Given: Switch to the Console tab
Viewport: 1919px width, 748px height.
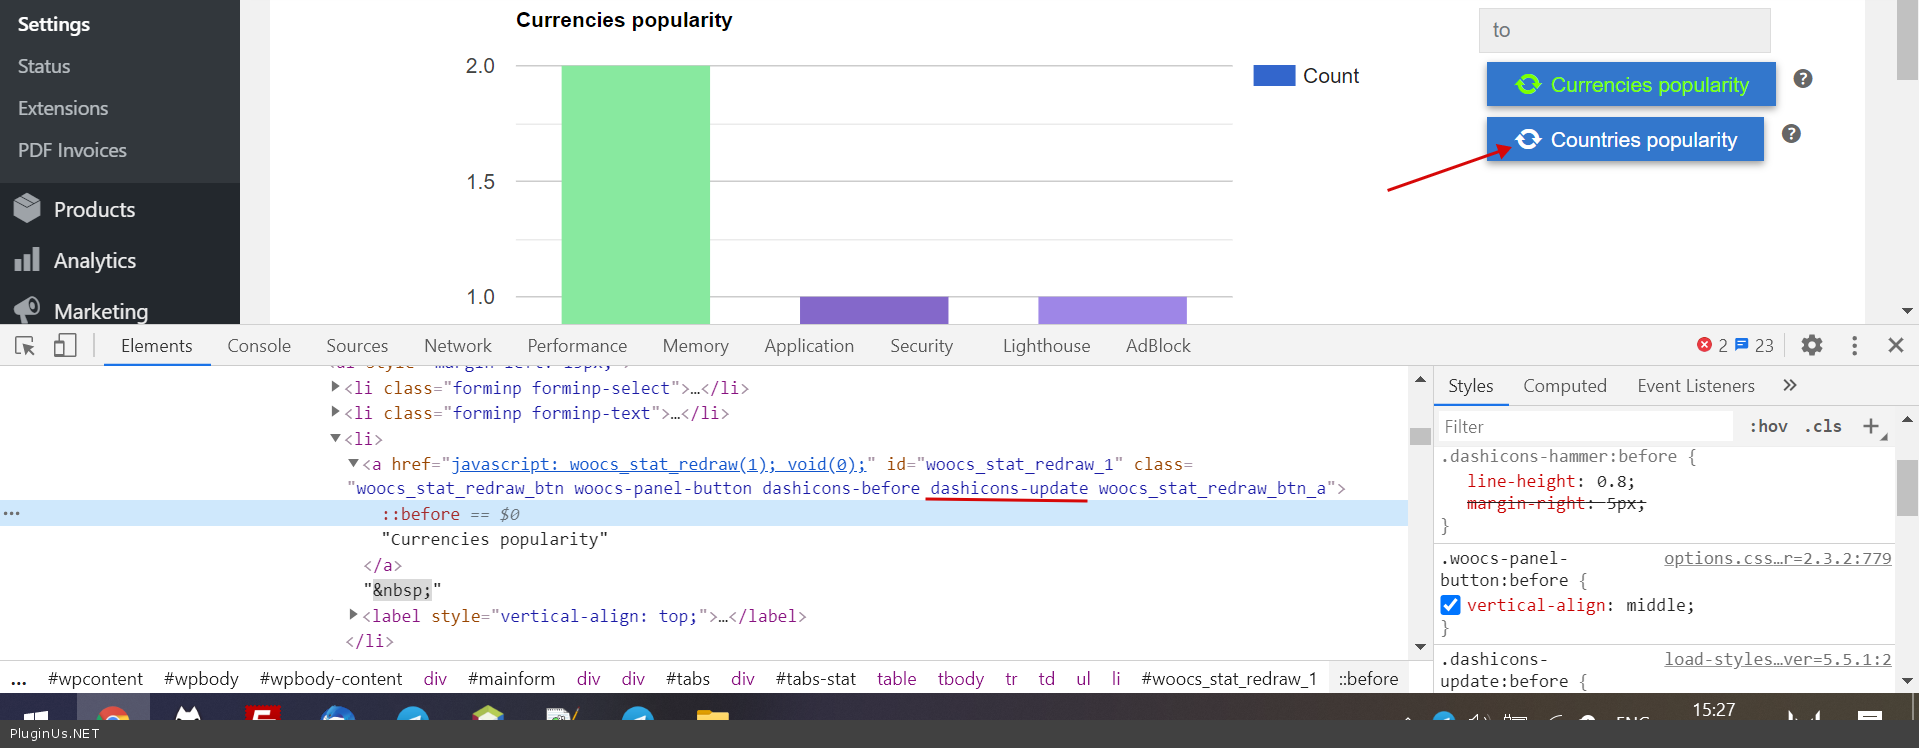Looking at the screenshot, I should (259, 346).
